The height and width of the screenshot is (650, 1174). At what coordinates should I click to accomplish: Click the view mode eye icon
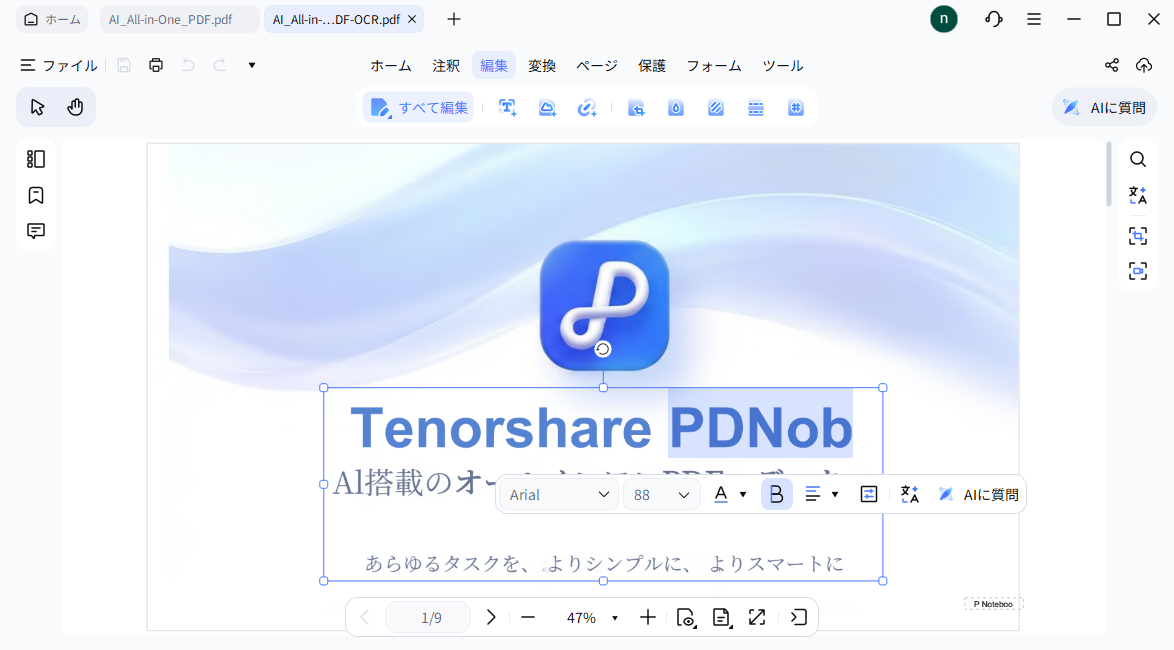point(686,618)
